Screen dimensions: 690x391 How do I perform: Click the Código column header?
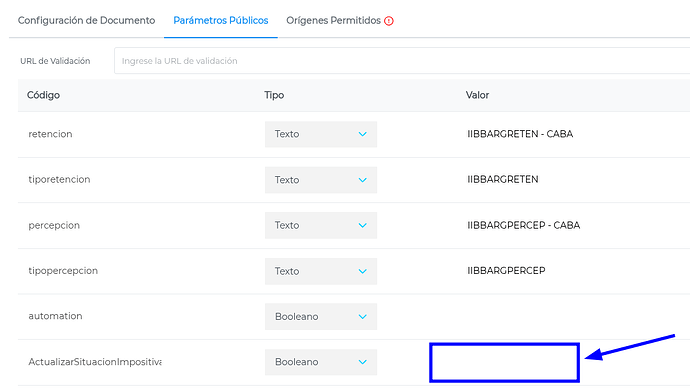pyautogui.click(x=43, y=95)
